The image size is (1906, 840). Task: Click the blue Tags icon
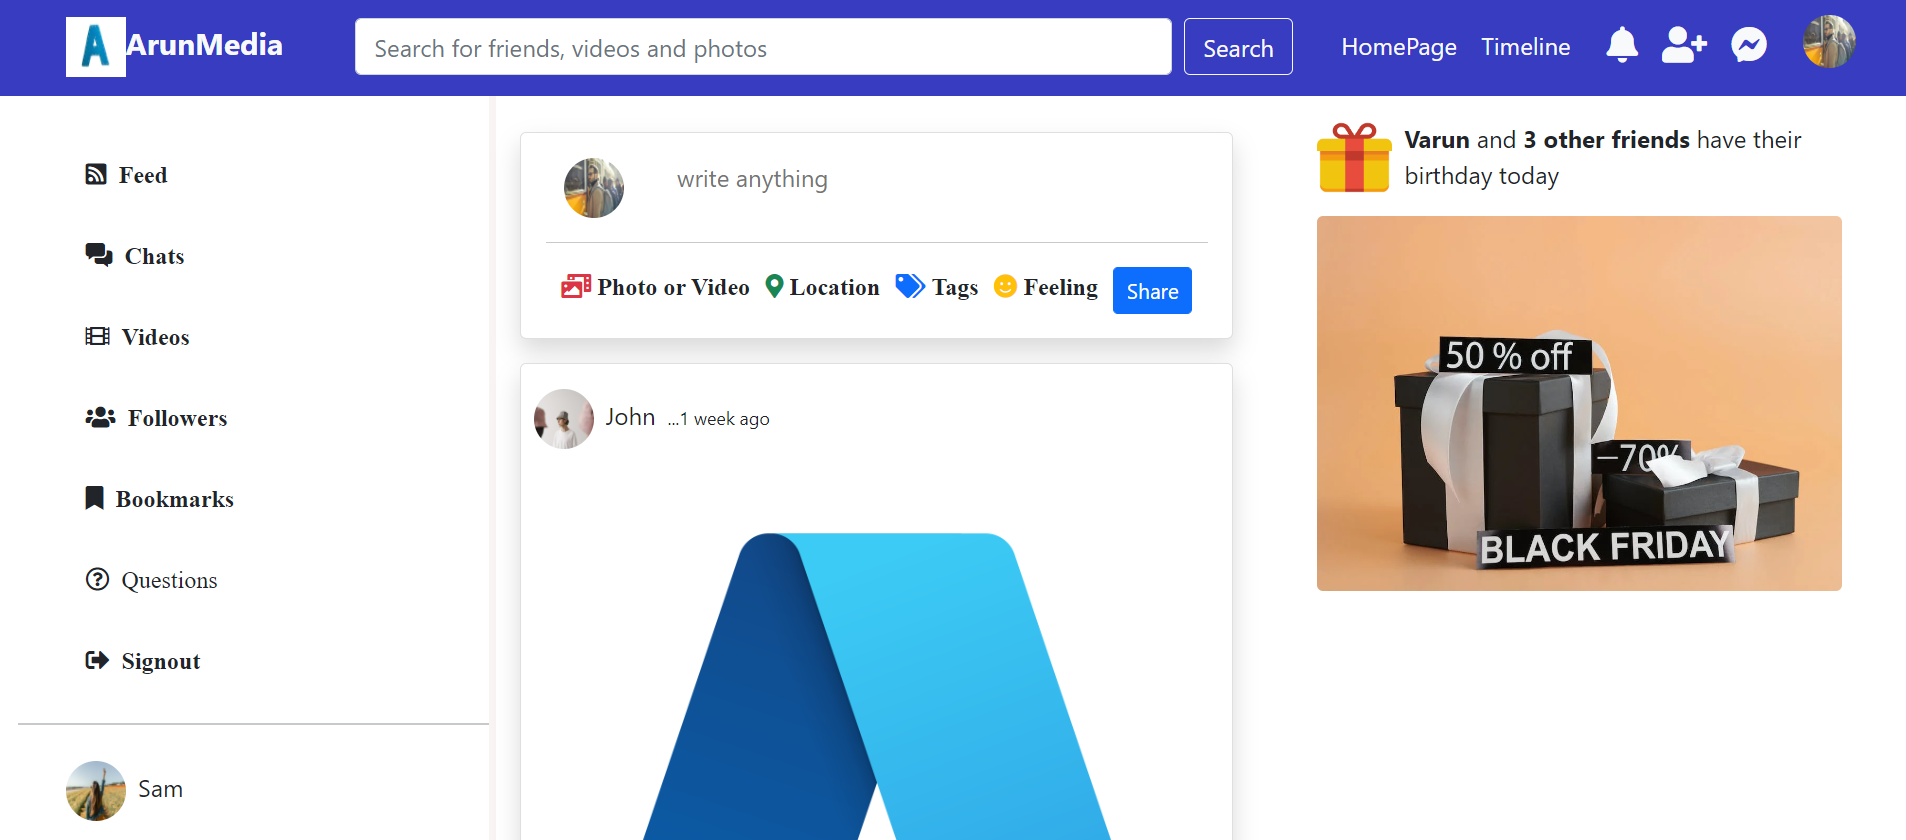(910, 286)
